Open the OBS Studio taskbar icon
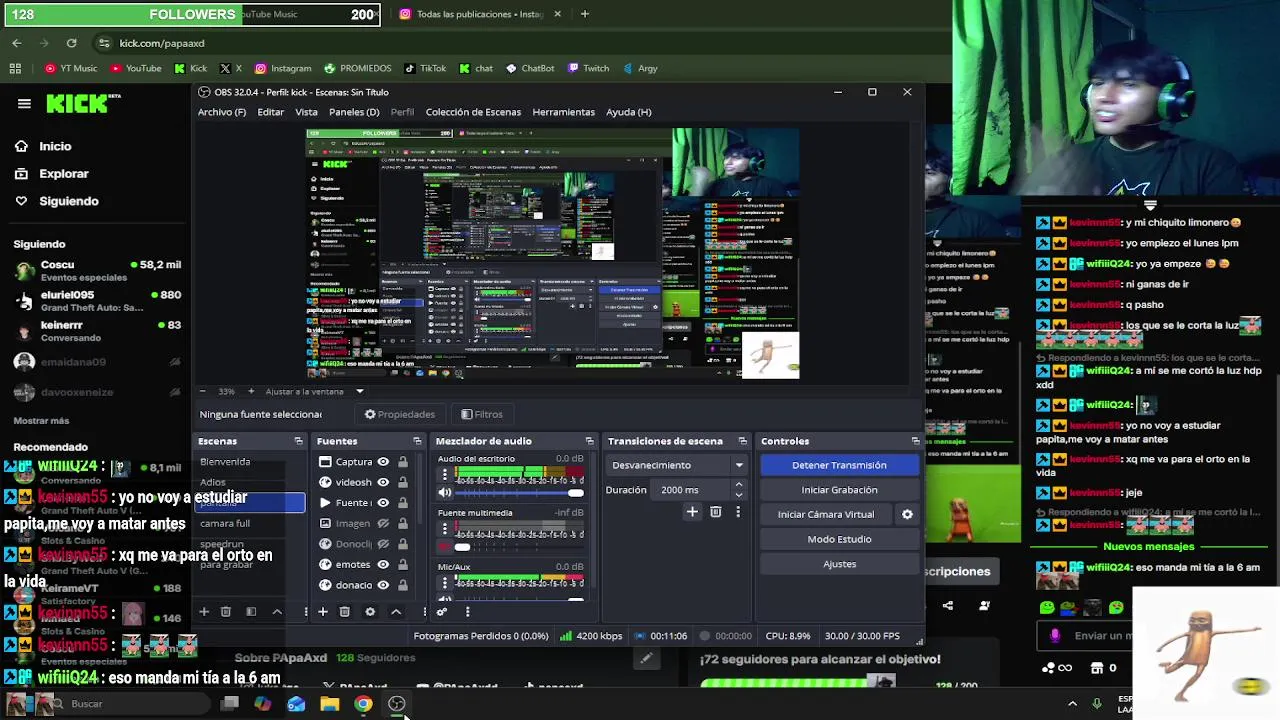The height and width of the screenshot is (720, 1280). pos(397,704)
